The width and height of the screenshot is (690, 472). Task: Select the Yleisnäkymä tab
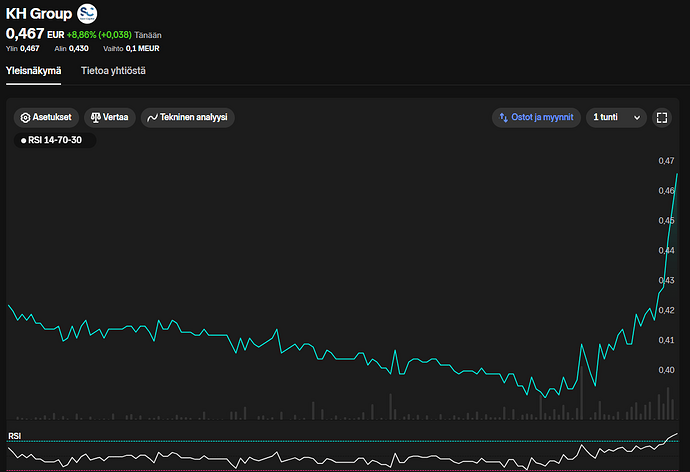(33, 71)
